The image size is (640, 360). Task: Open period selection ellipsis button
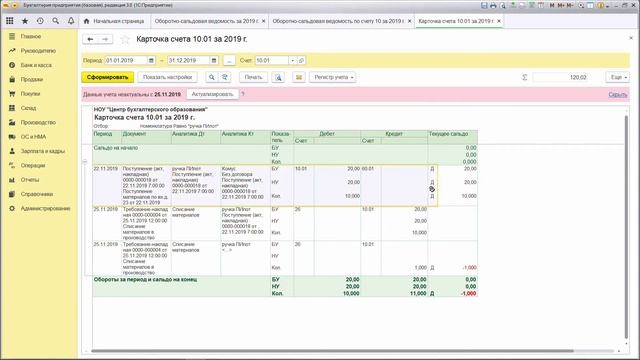pos(229,60)
